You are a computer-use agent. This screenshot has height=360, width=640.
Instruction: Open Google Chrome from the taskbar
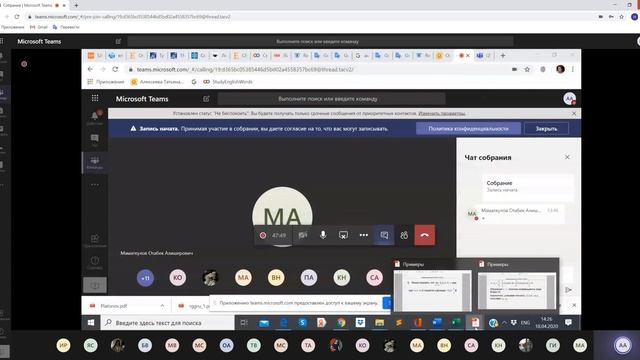341,323
